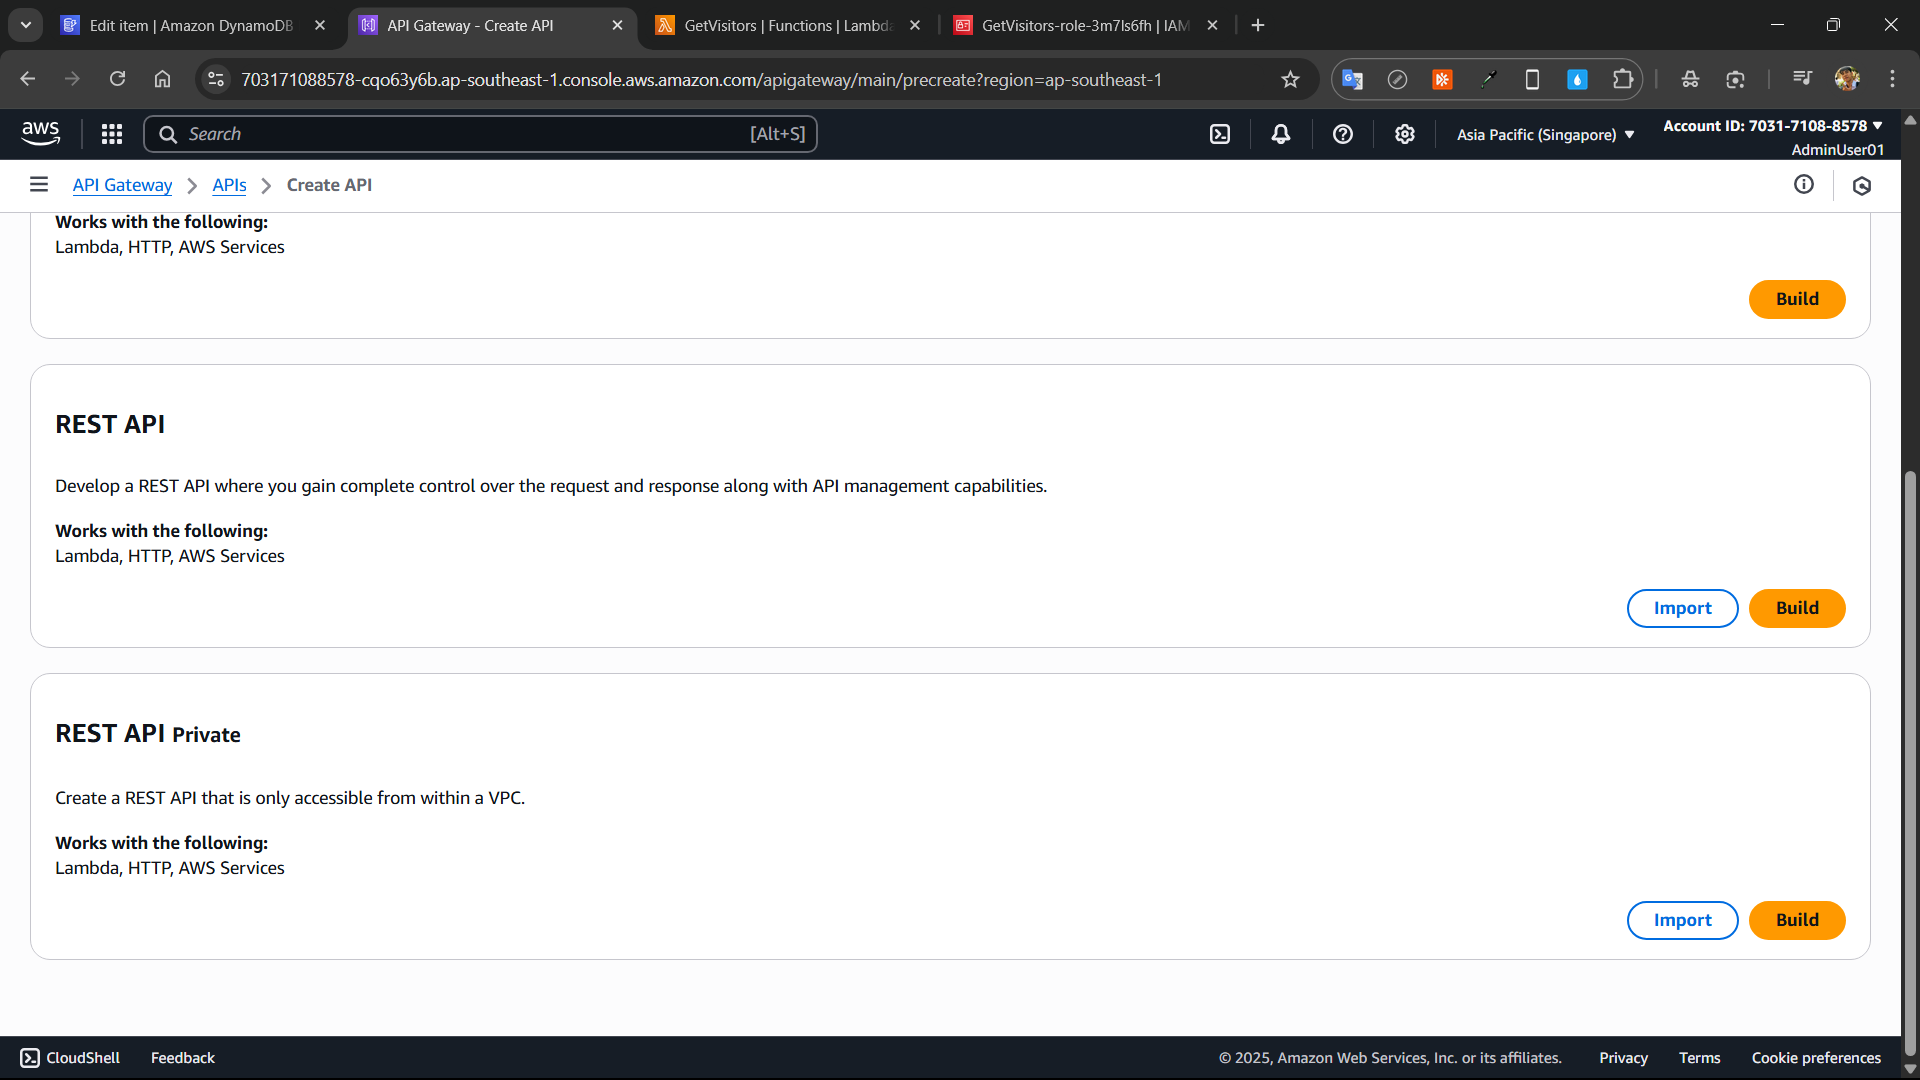Image resolution: width=1920 pixels, height=1080 pixels.
Task: Click Build under the topmost API card
Action: click(1797, 299)
